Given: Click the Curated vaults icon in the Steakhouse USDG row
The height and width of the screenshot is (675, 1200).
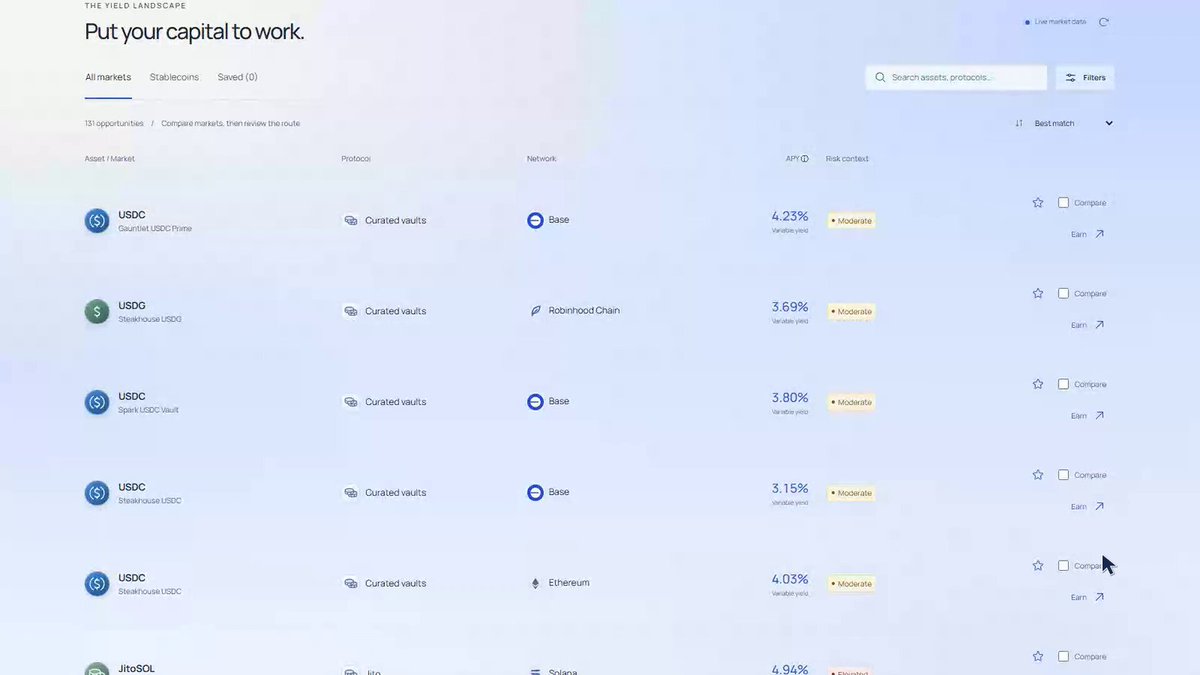Looking at the screenshot, I should [351, 311].
